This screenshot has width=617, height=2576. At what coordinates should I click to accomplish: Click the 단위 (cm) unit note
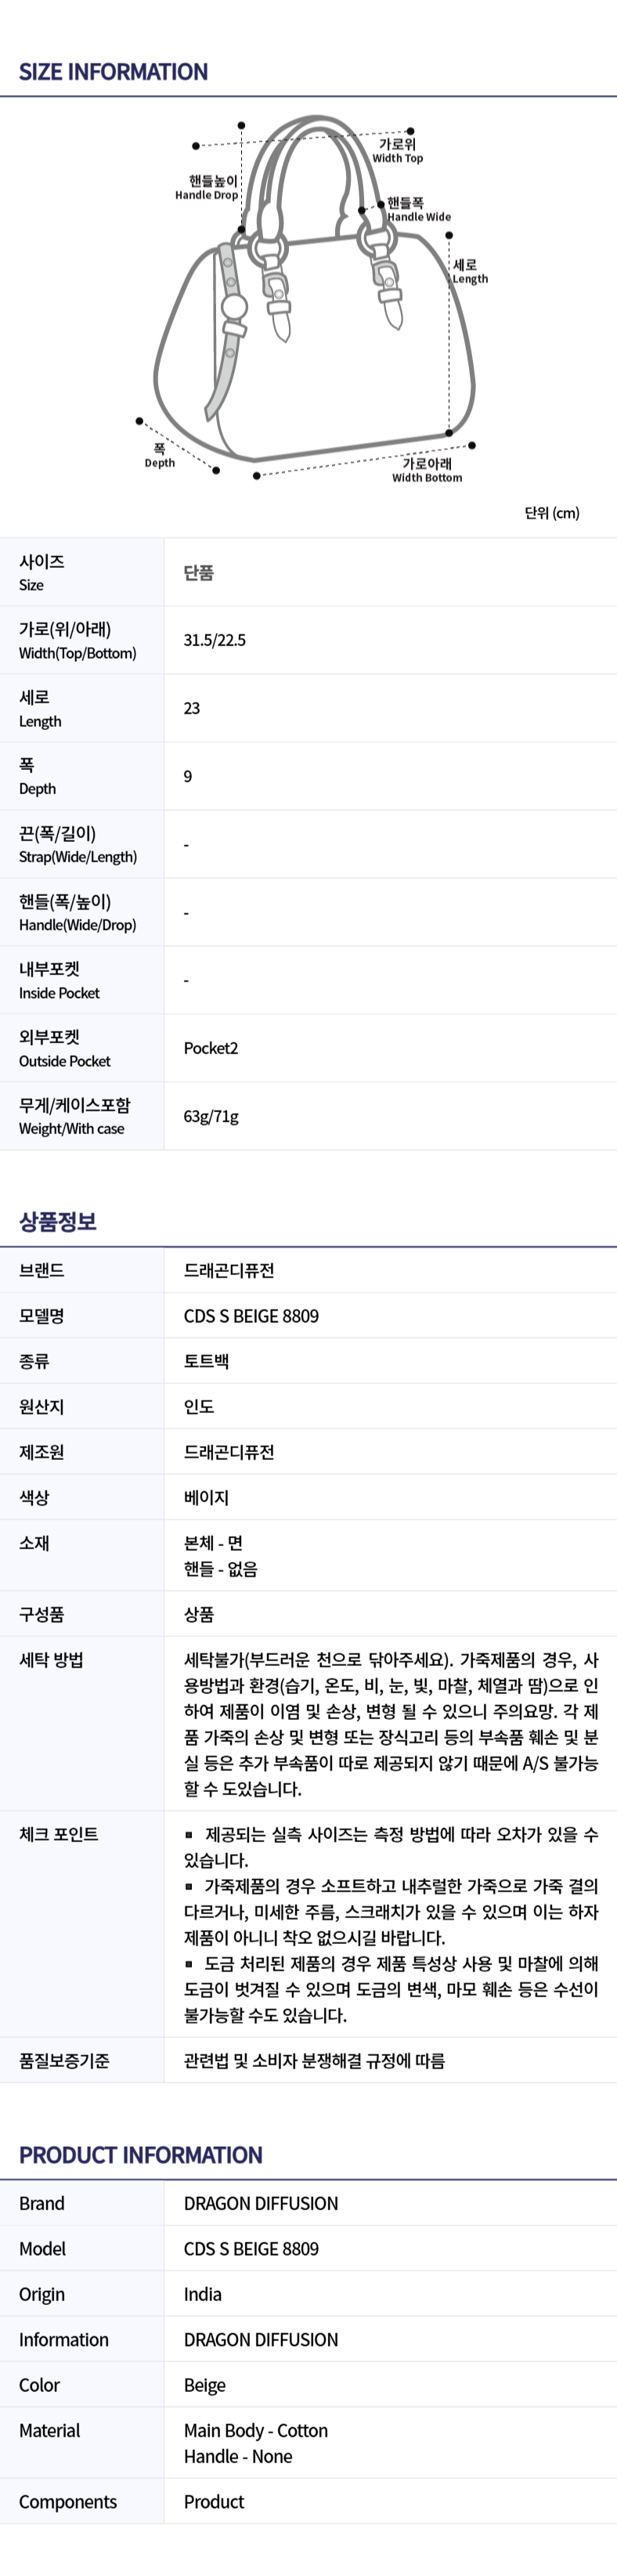(x=552, y=513)
